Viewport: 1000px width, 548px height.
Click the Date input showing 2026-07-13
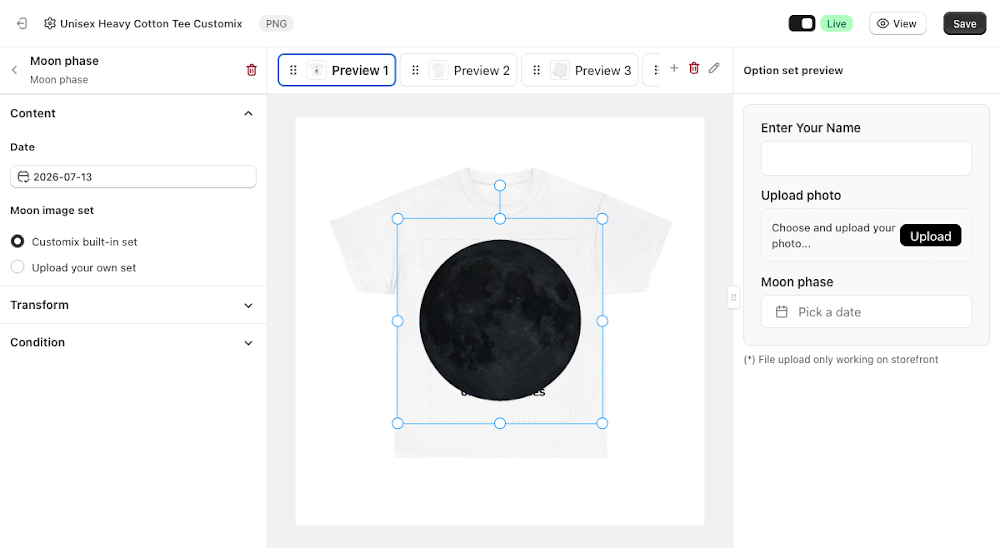pyautogui.click(x=133, y=177)
